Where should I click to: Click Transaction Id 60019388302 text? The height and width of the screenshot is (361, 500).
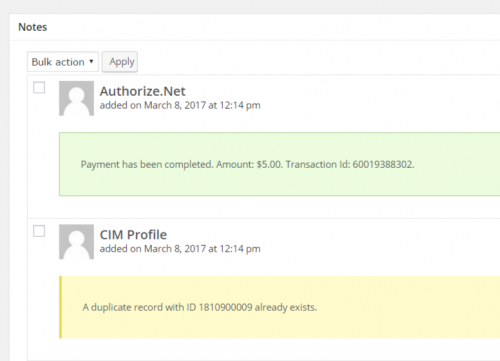tap(350, 164)
